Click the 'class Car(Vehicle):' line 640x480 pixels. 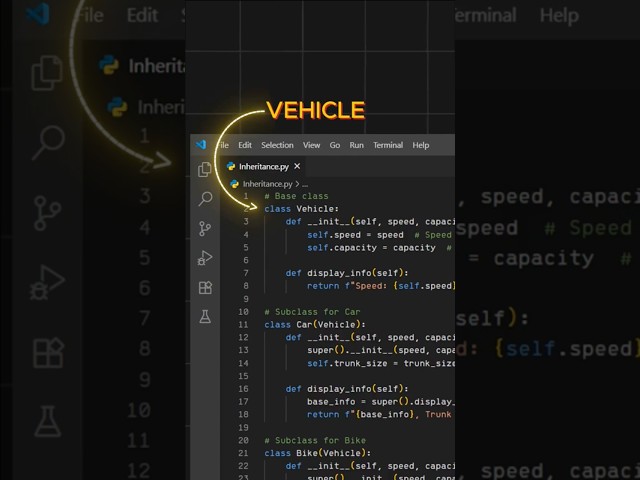[x=315, y=324]
